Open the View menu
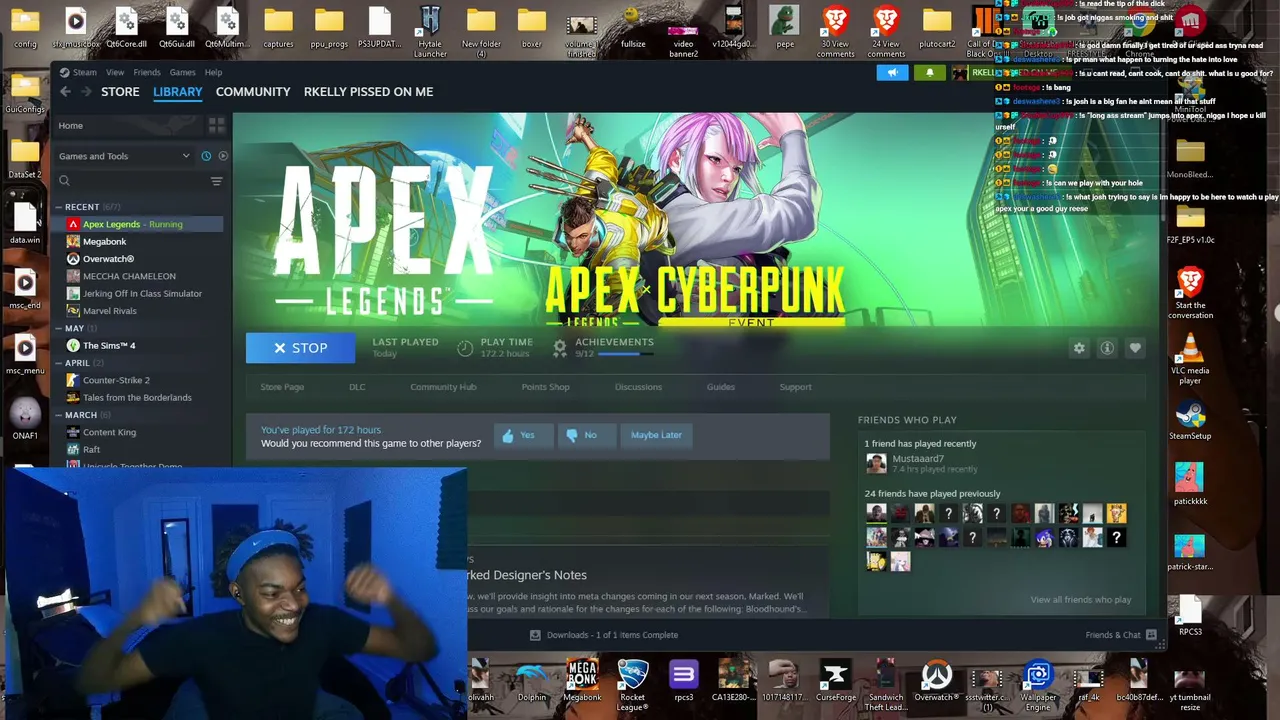The width and height of the screenshot is (1280, 720). [115, 72]
